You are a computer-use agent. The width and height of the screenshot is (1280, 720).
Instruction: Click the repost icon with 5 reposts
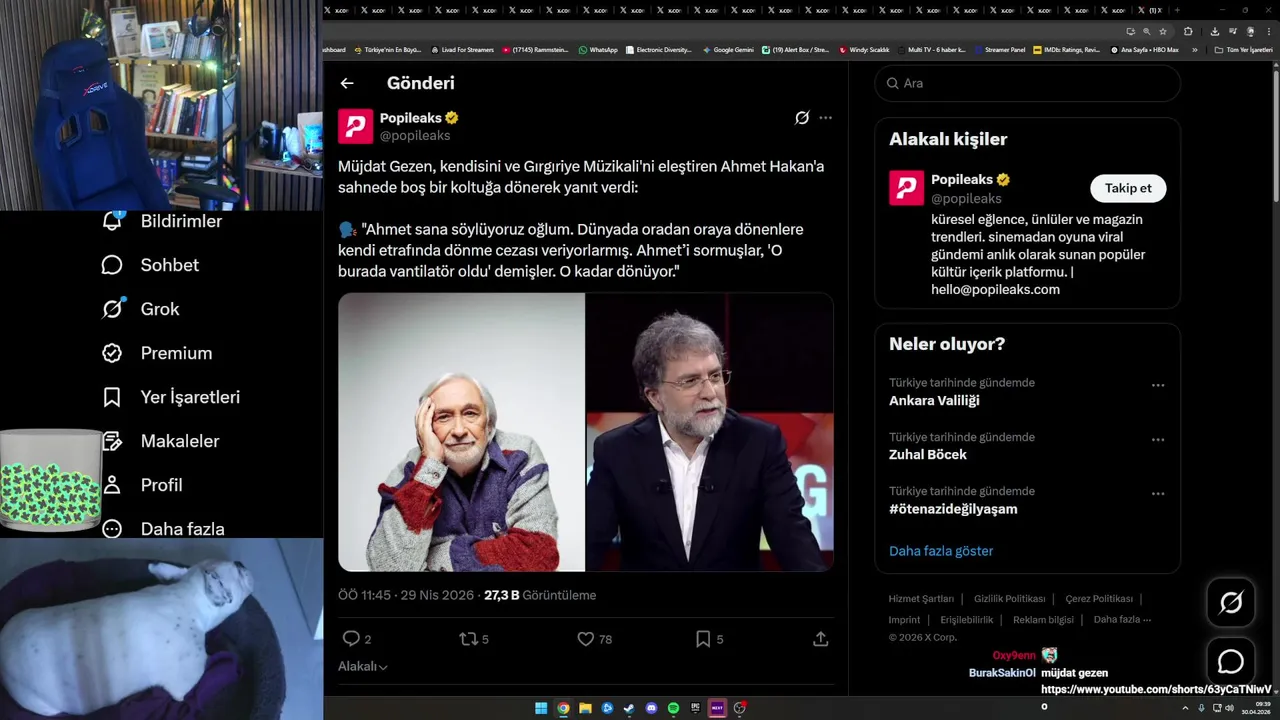pyautogui.click(x=468, y=638)
